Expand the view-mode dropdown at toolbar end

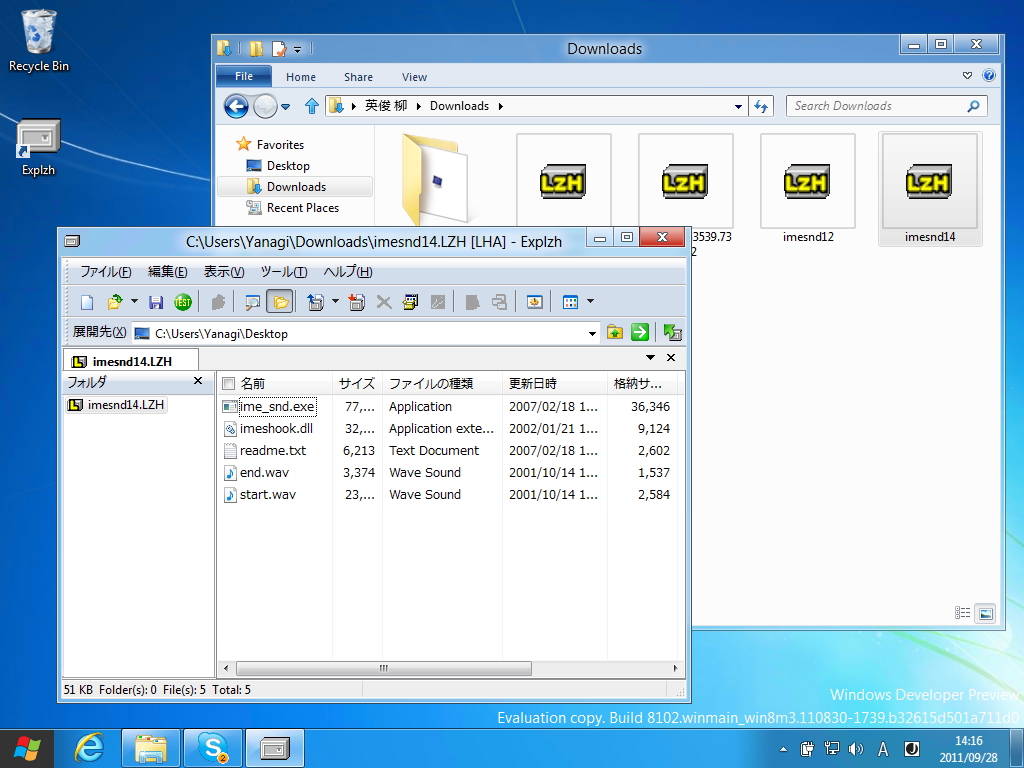point(590,301)
